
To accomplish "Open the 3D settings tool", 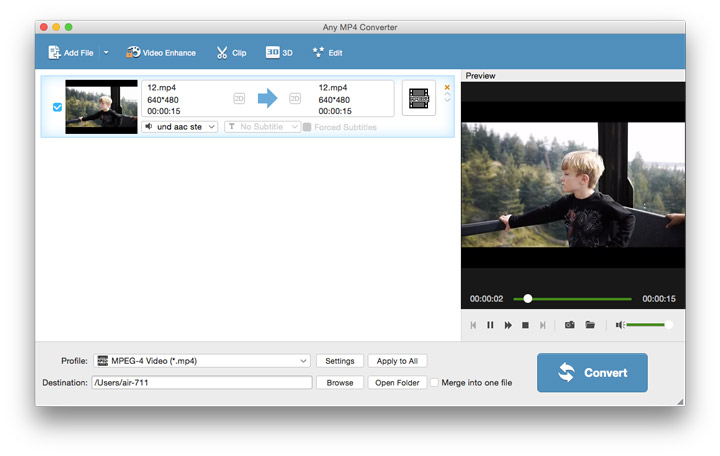I will 279,53.
